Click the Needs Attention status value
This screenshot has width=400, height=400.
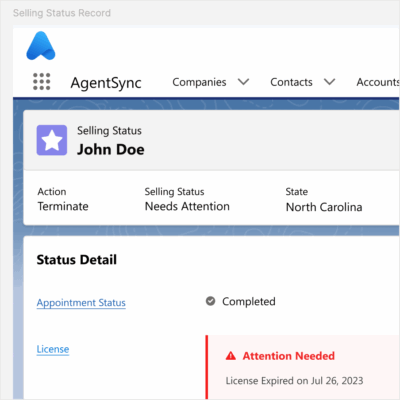point(187,206)
